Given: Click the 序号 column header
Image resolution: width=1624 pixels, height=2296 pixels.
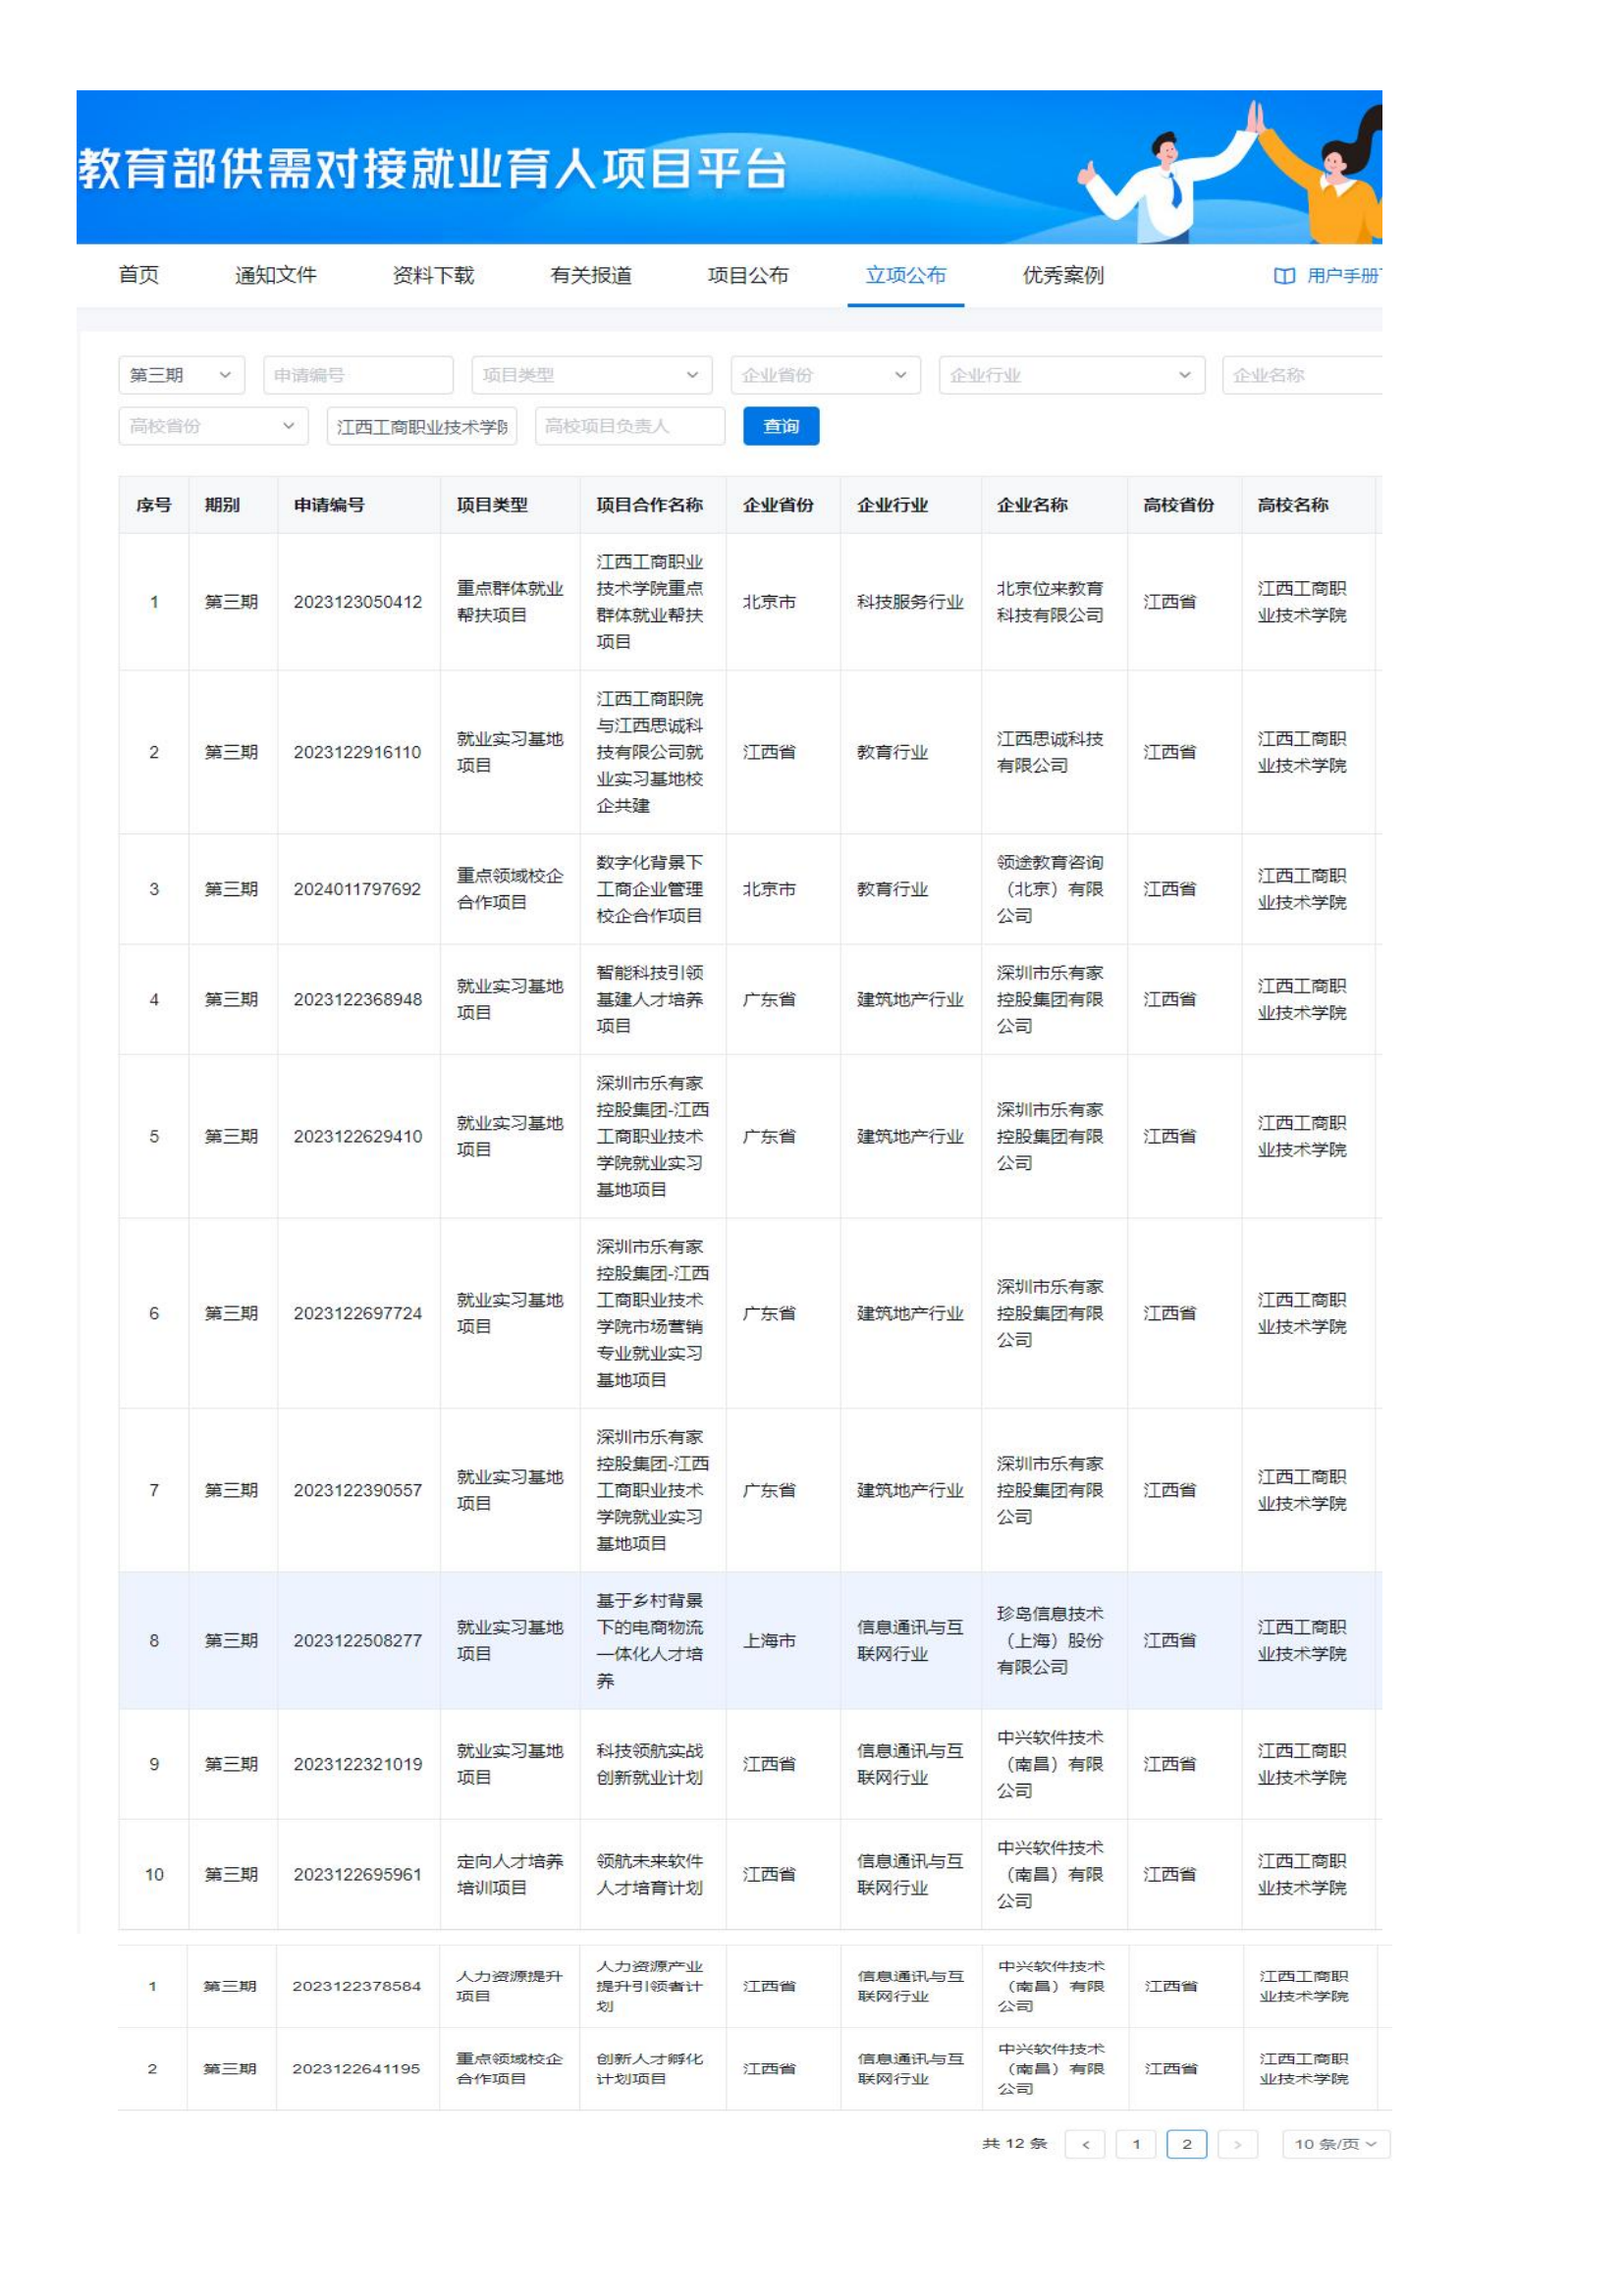Looking at the screenshot, I should click(x=154, y=505).
